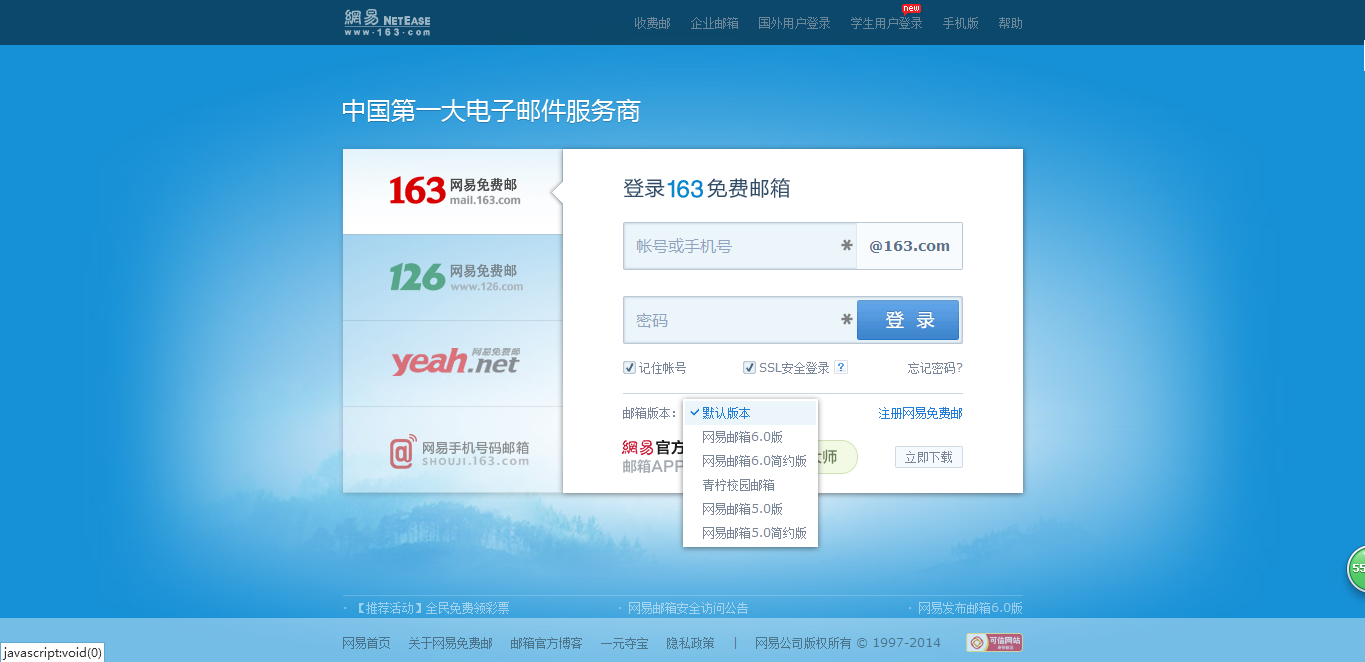Select the 126 网易免费邮 tab
This screenshot has height=662, width=1365.
coord(453,277)
